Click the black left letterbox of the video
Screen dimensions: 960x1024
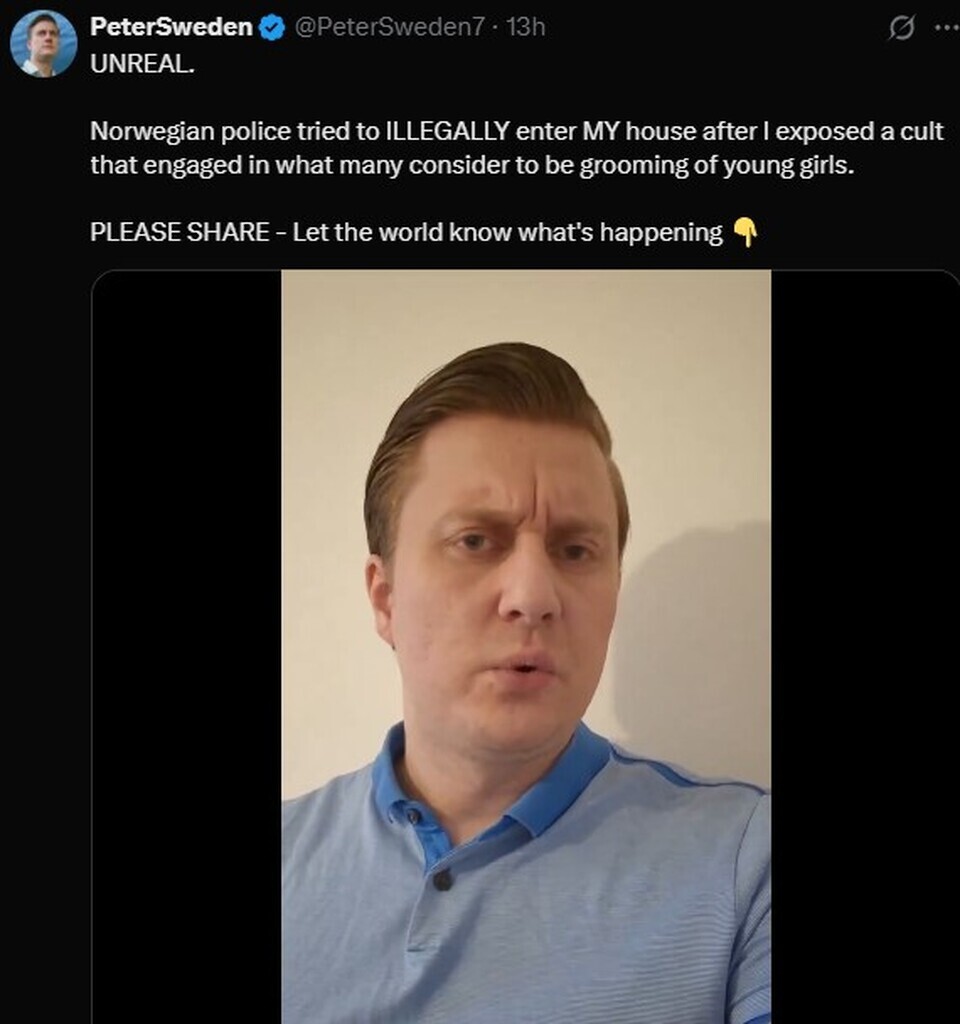187,647
